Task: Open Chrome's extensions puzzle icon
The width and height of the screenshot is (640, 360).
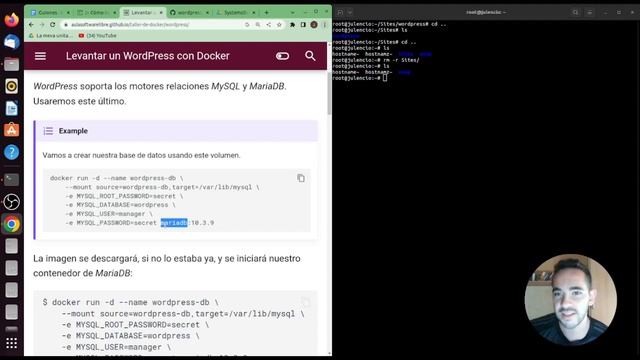Action: [x=292, y=24]
